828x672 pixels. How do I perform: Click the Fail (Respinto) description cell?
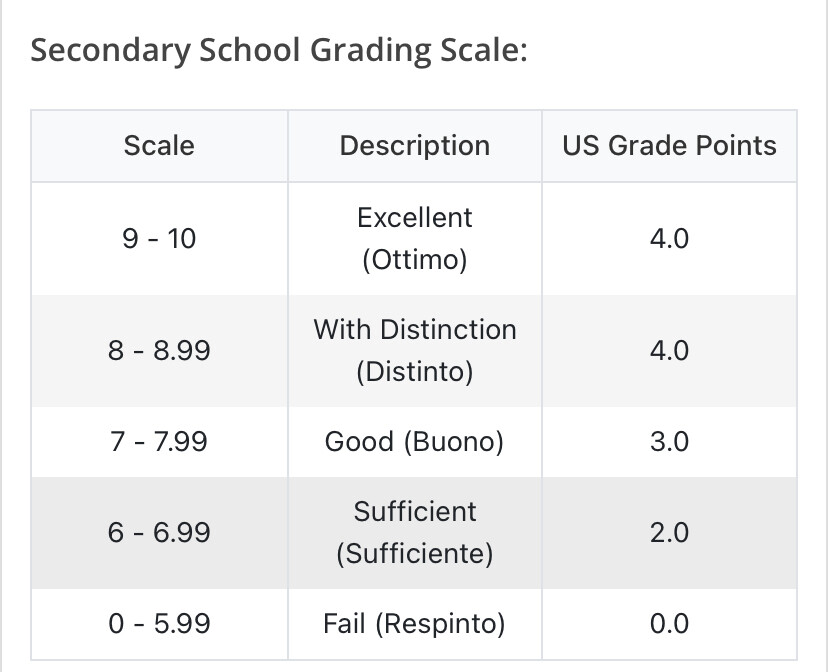click(x=415, y=625)
